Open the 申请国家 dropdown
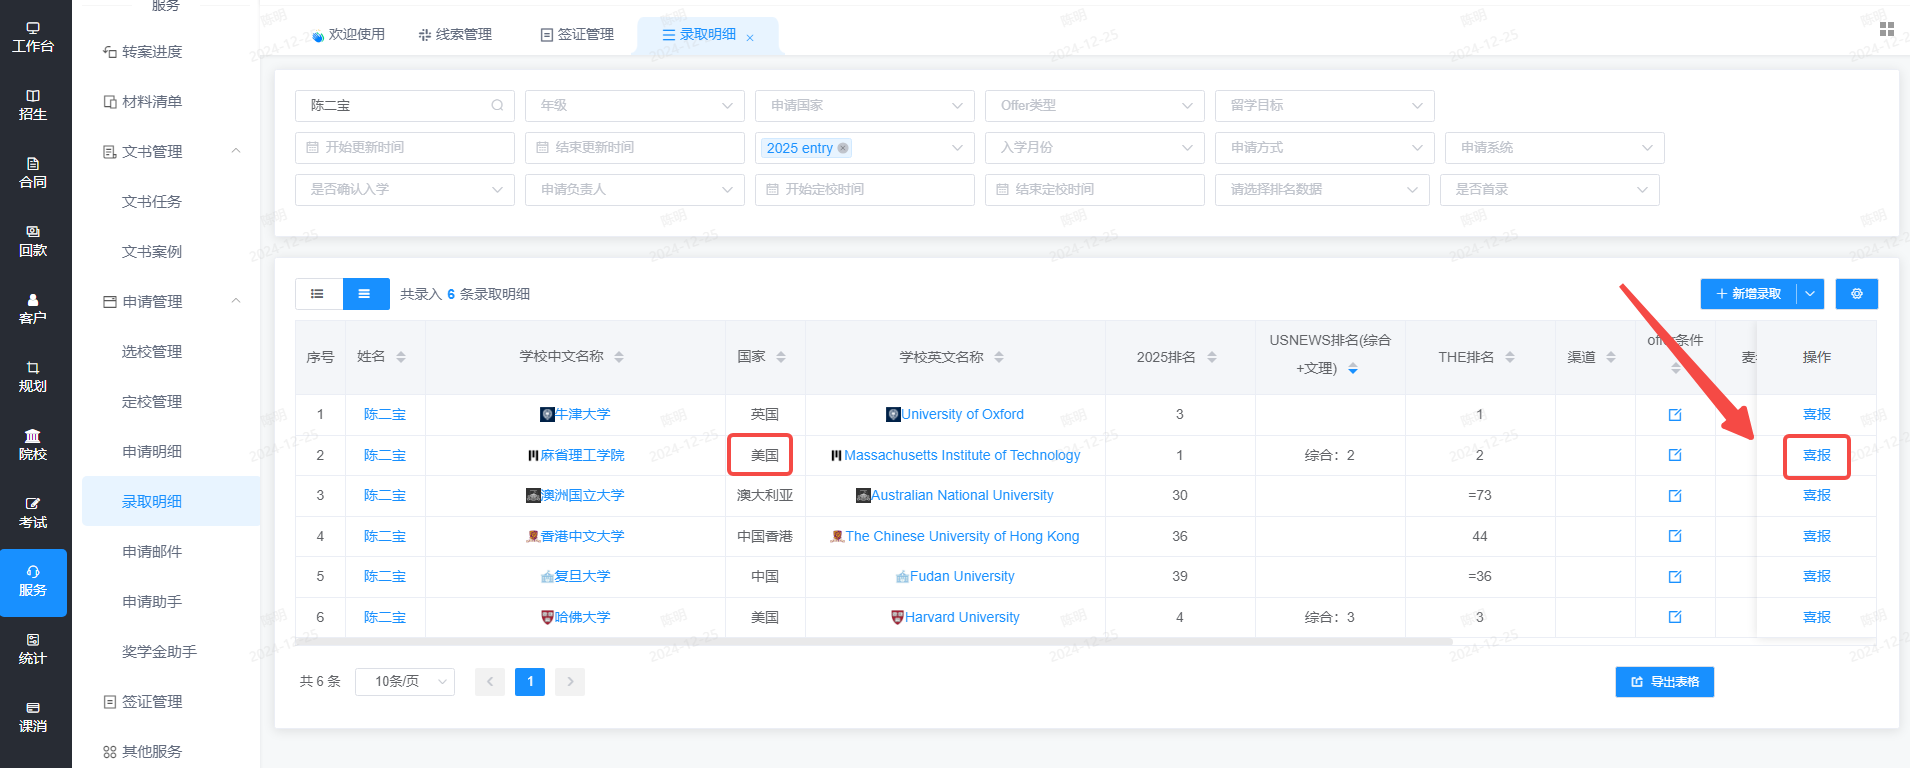 (865, 105)
